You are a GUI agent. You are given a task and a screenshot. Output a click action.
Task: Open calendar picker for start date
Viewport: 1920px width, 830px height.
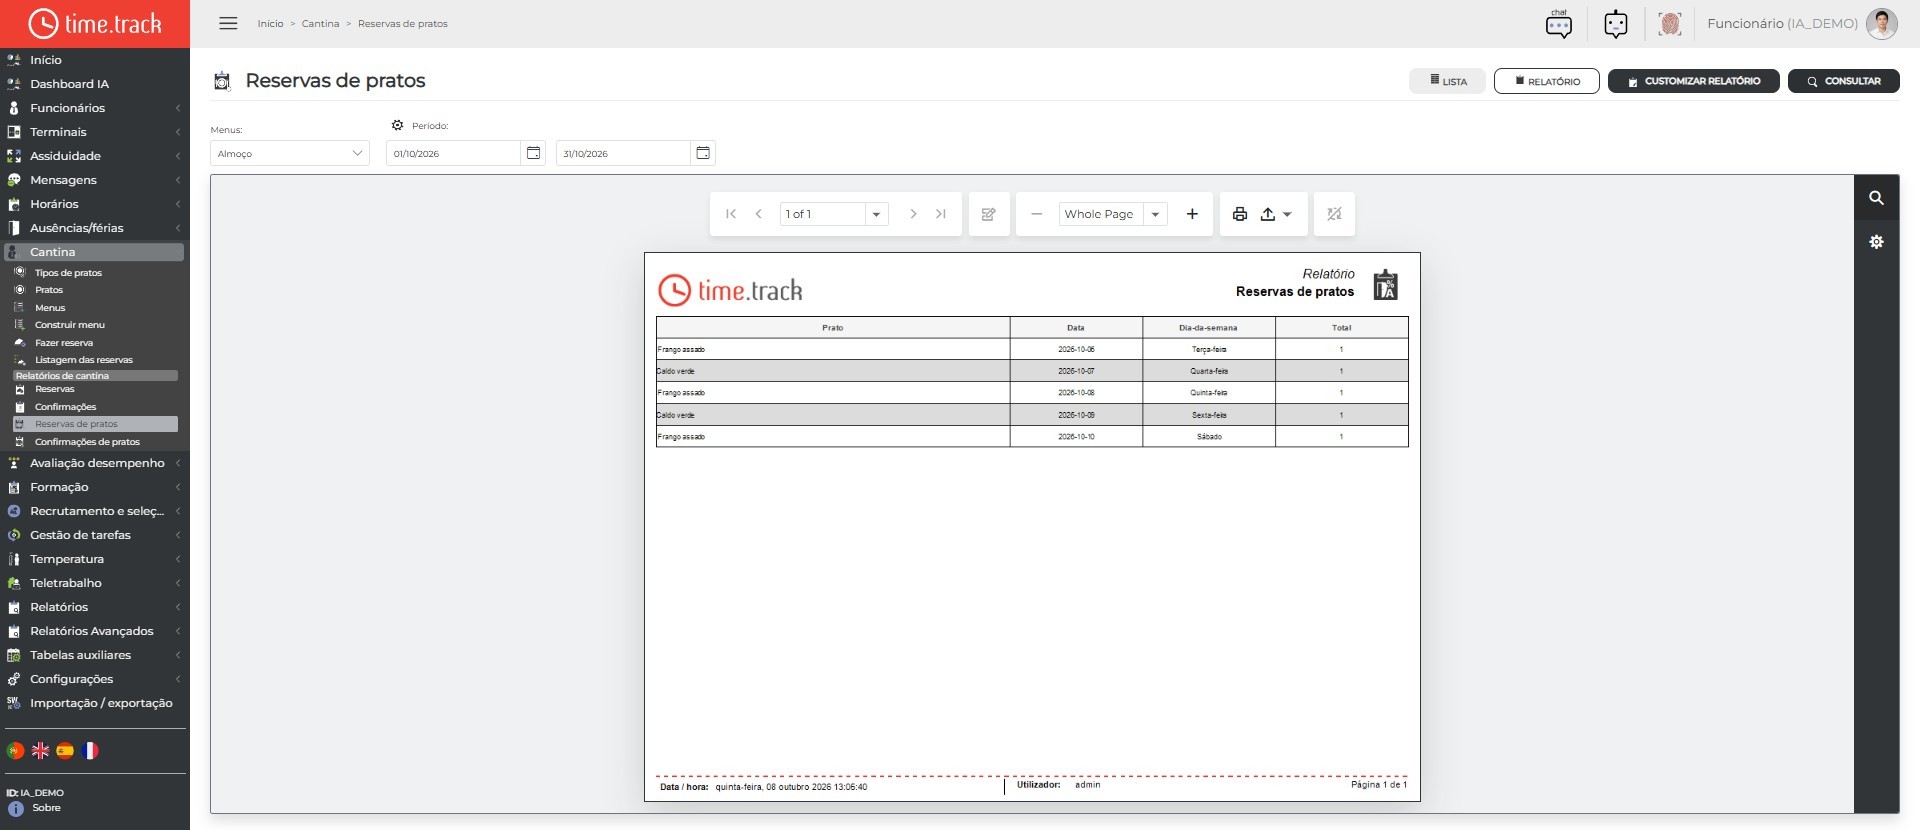pyautogui.click(x=533, y=153)
